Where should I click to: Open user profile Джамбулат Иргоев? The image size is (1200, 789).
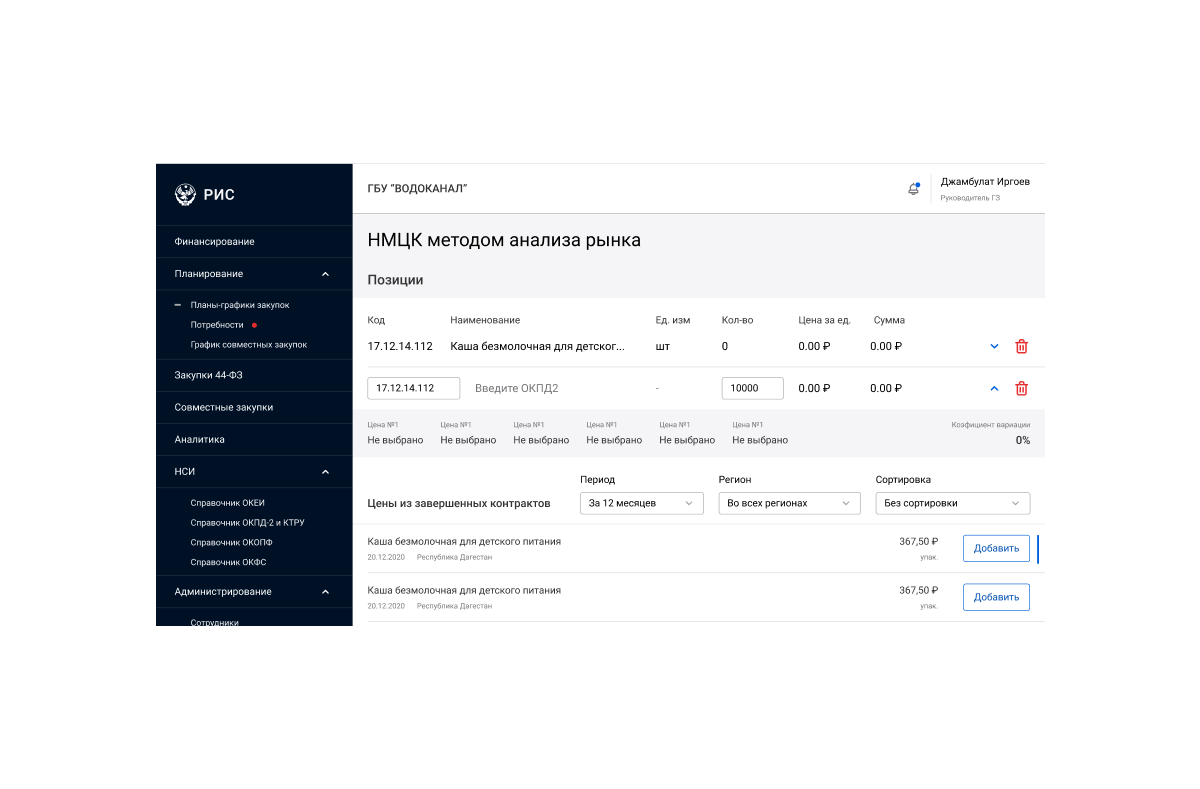point(985,188)
